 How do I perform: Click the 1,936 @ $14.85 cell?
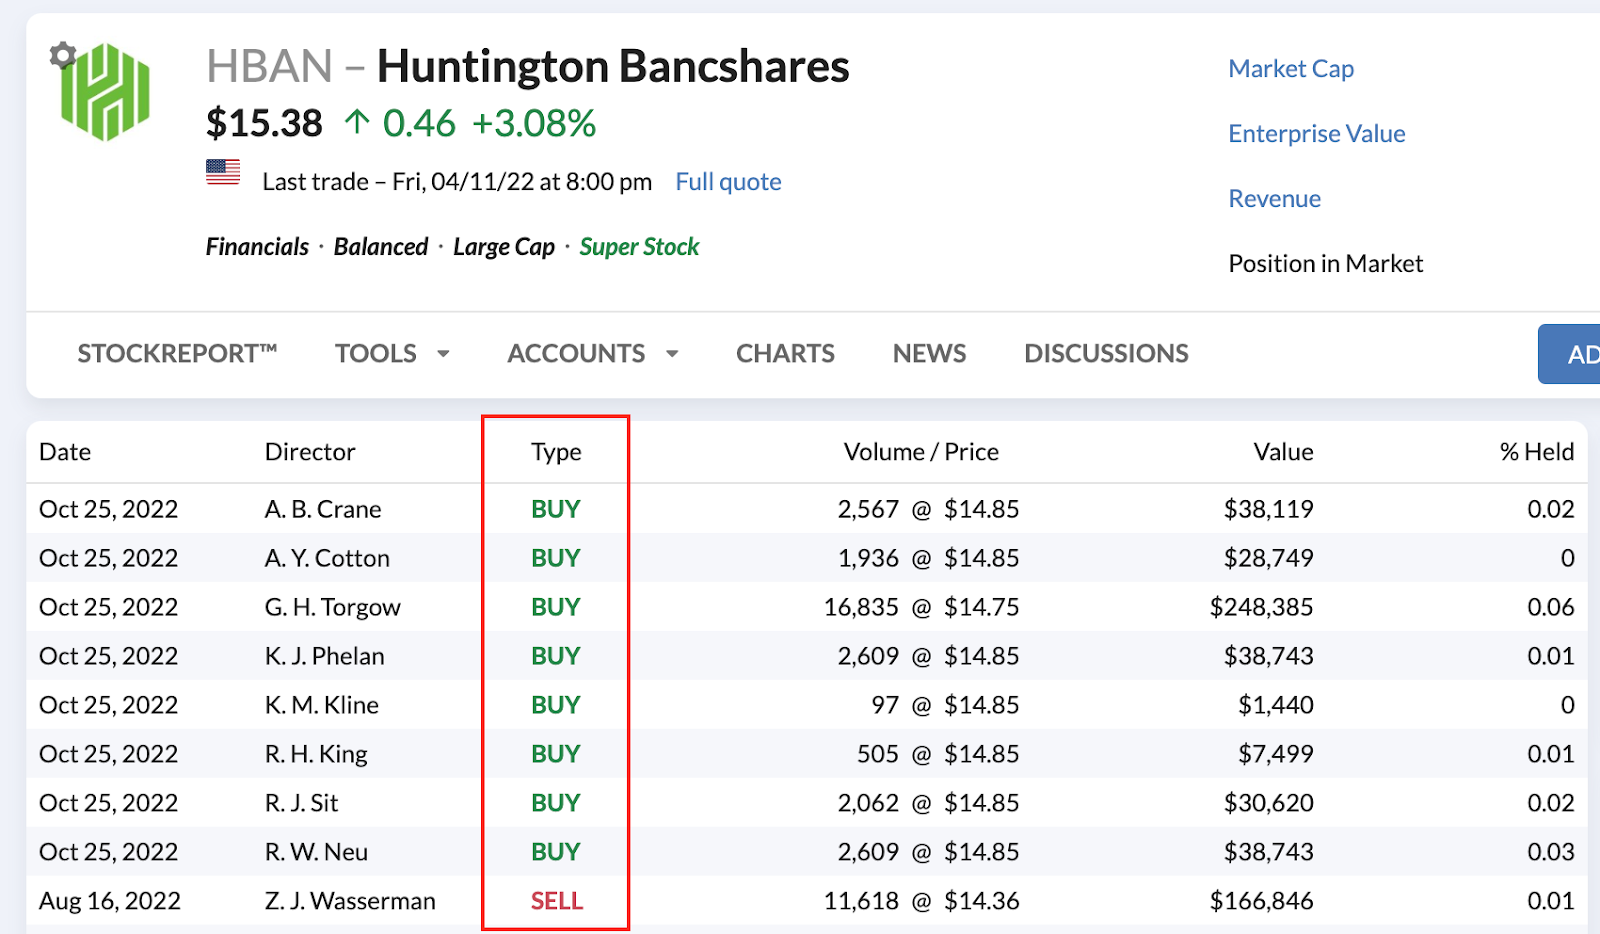pos(928,559)
